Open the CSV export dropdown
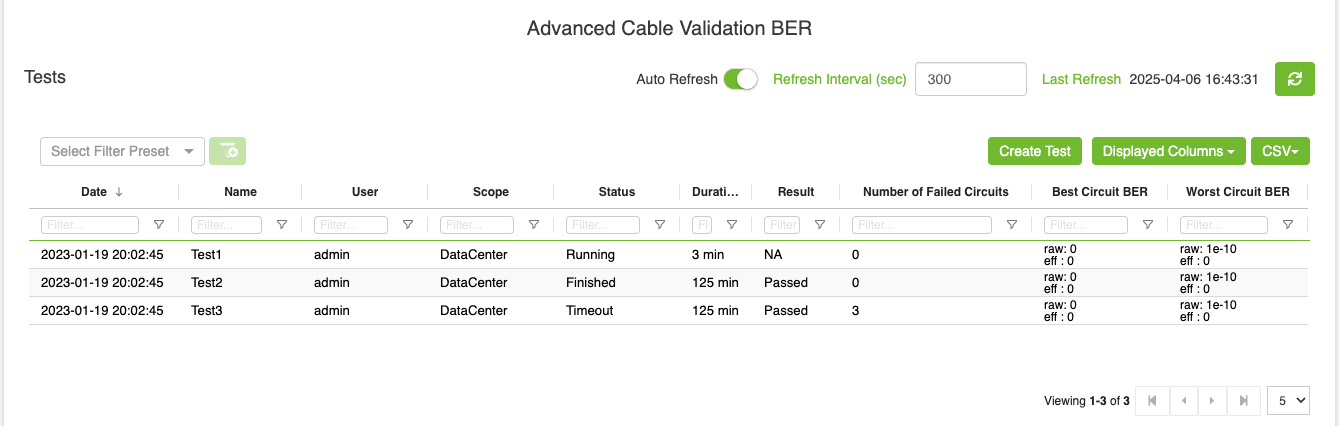The image size is (1340, 426). click(x=1280, y=151)
